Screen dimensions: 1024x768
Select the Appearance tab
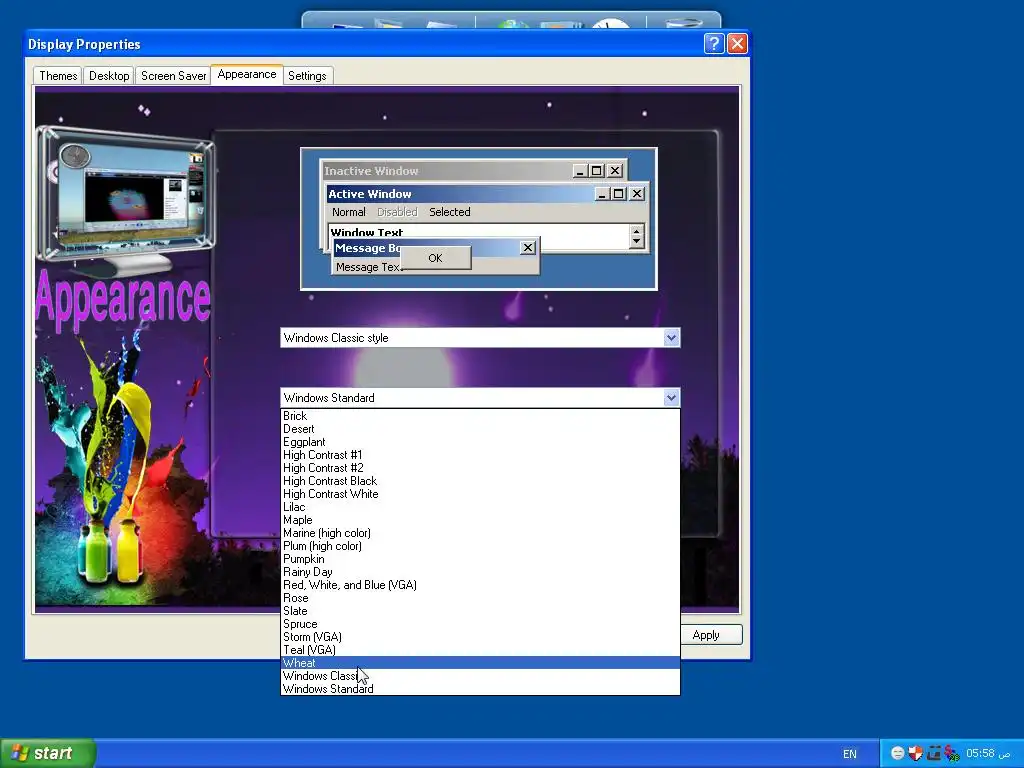[247, 74]
